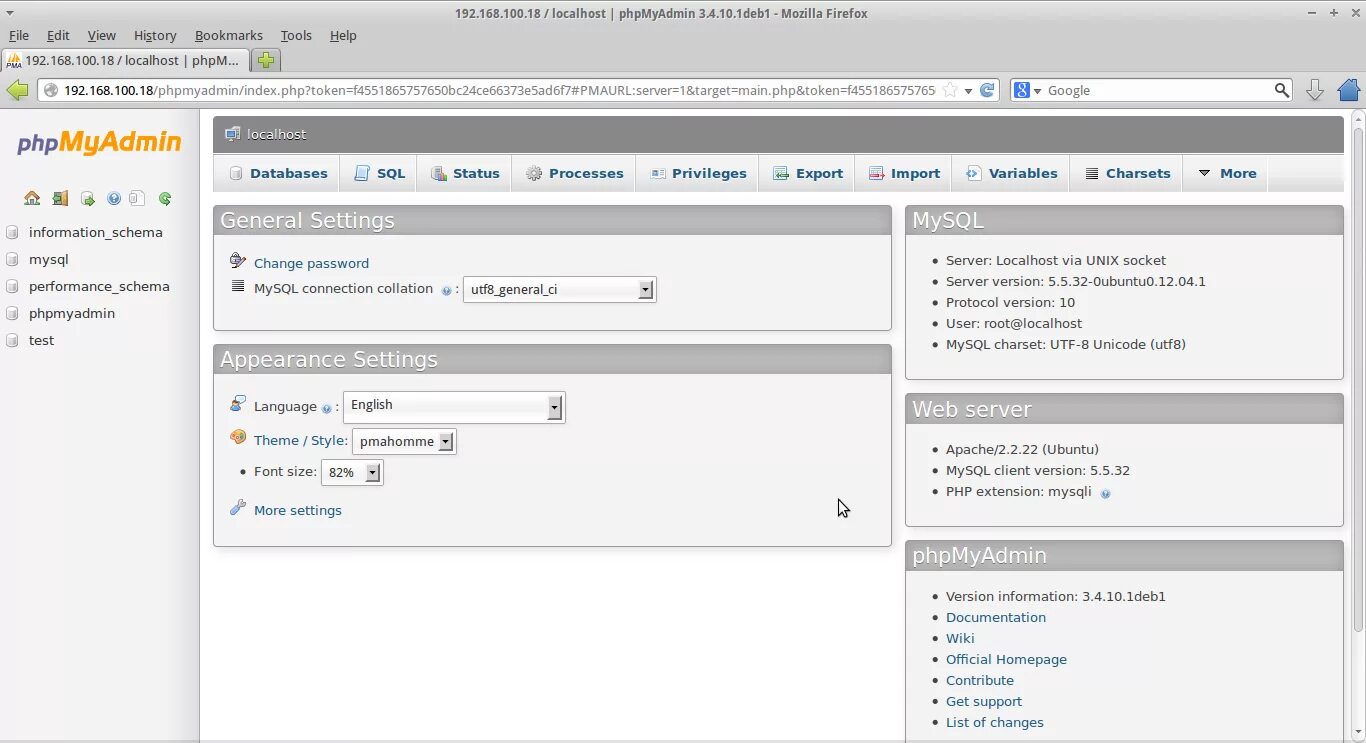The width and height of the screenshot is (1366, 743).
Task: Click the Google search engine icon
Action: 1022,90
